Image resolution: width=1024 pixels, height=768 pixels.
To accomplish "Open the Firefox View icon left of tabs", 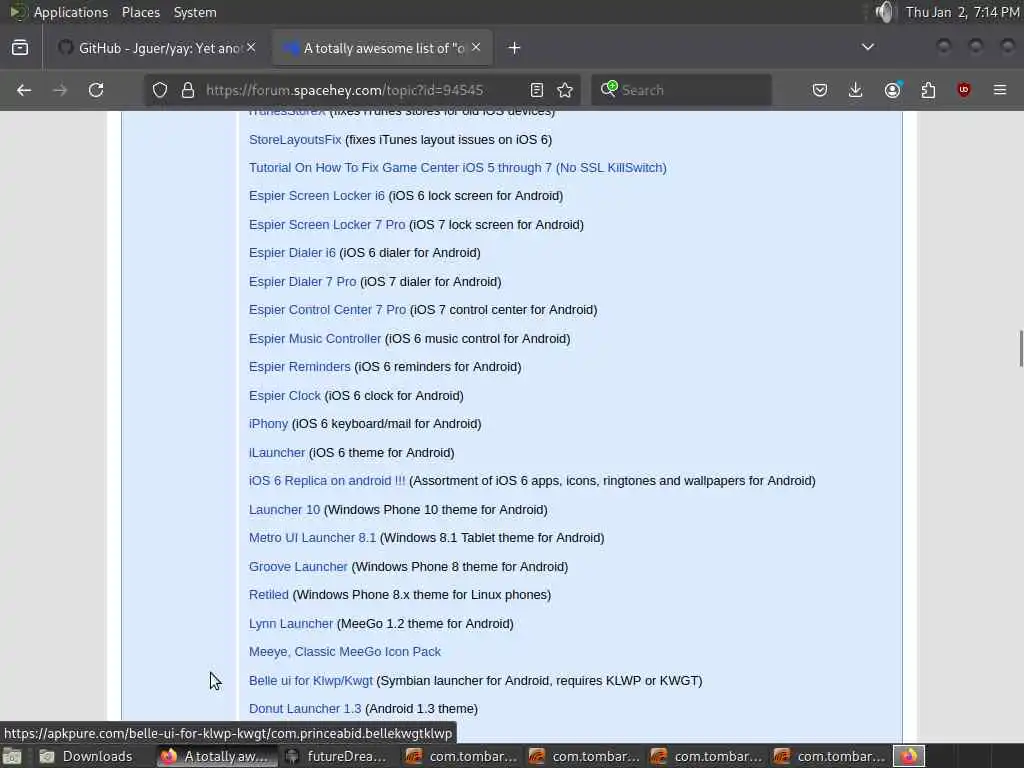I will [20, 48].
